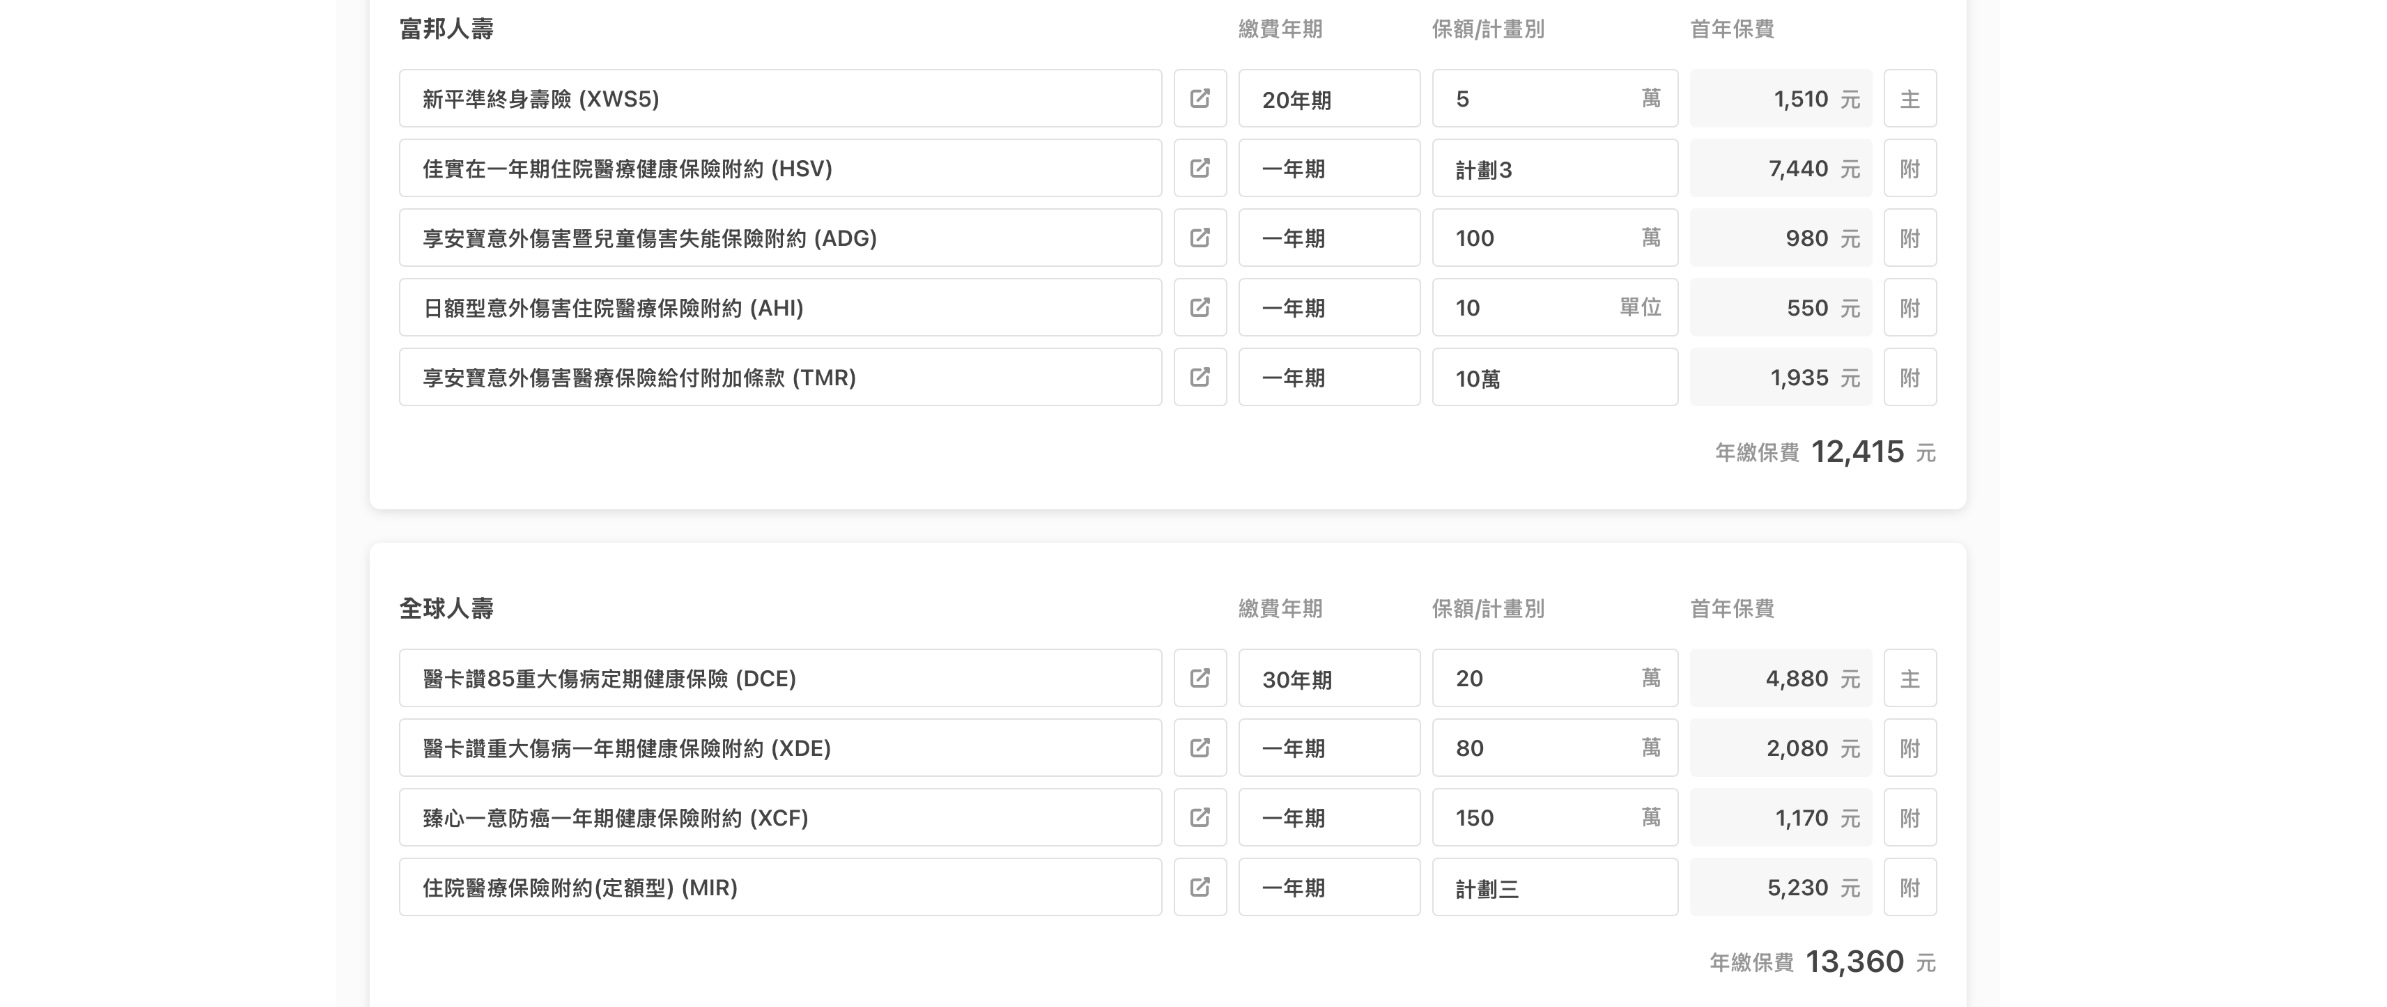2387x1007 pixels.
Task: Open external link for 新平準終身壽險 (XWS5)
Action: coord(1200,98)
